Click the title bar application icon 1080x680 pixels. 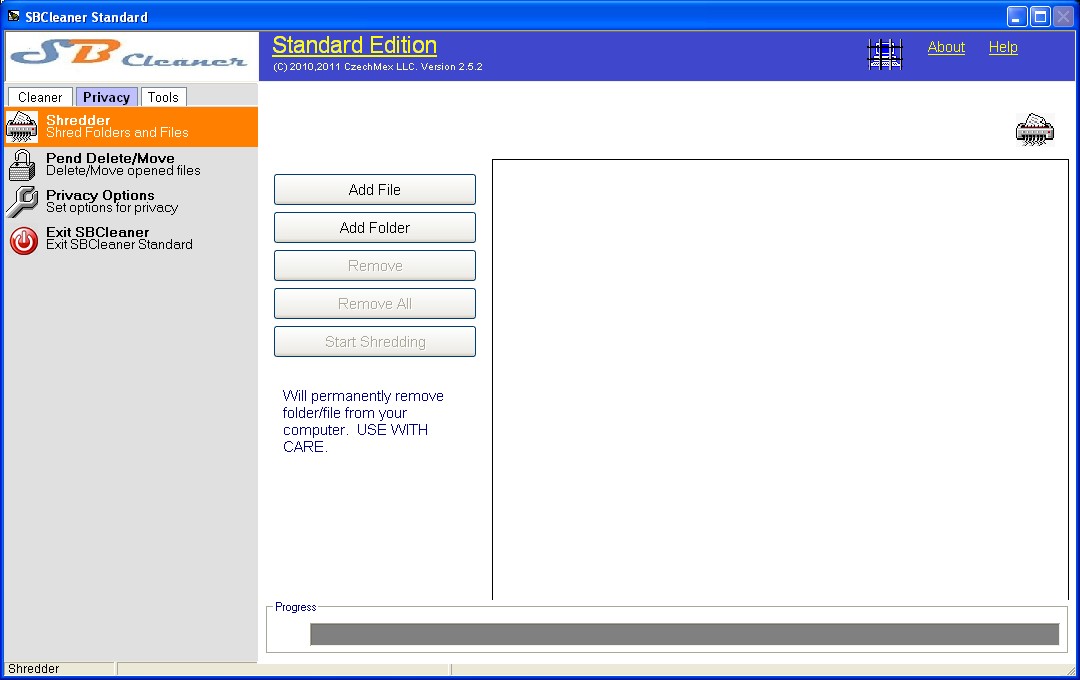13,16
